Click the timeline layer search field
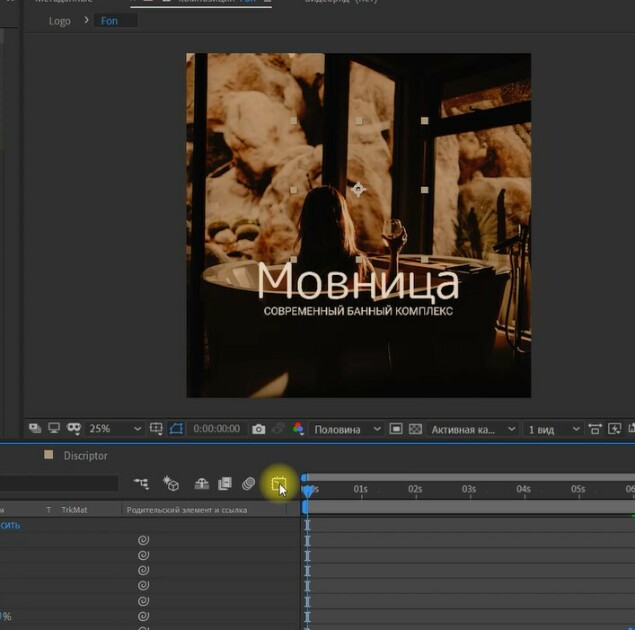Screen dimensions: 635x630 point(59,483)
